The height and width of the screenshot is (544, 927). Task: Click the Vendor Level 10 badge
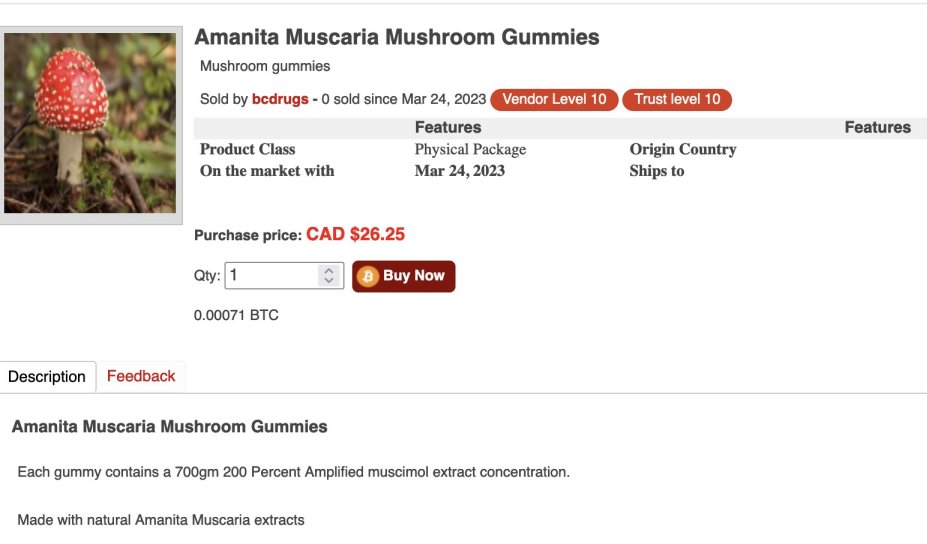pyautogui.click(x=554, y=99)
